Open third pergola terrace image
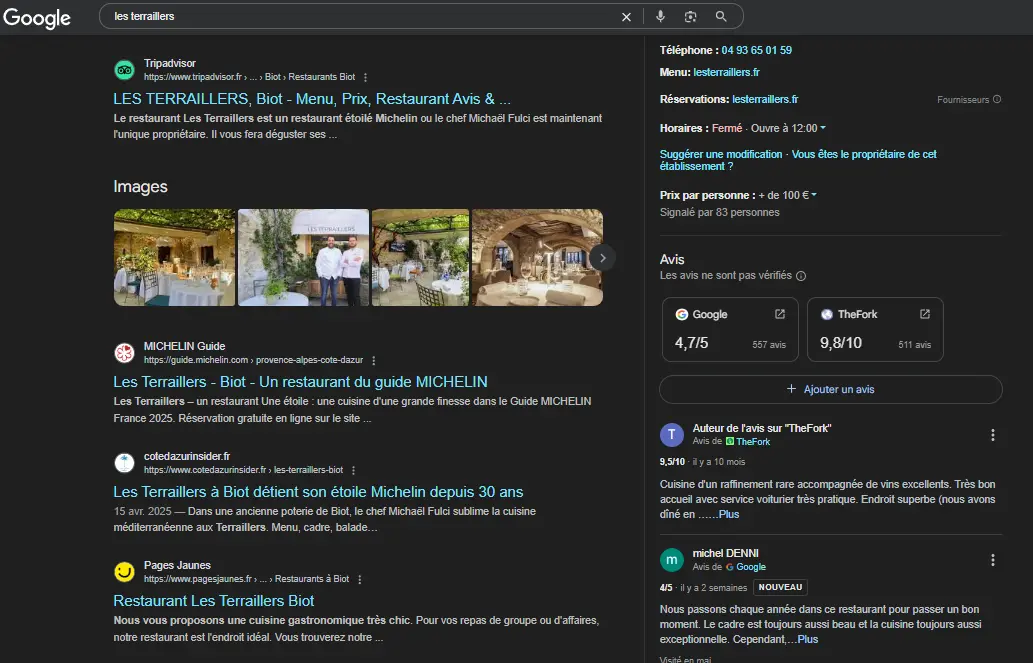The image size is (1033, 663). 420,258
